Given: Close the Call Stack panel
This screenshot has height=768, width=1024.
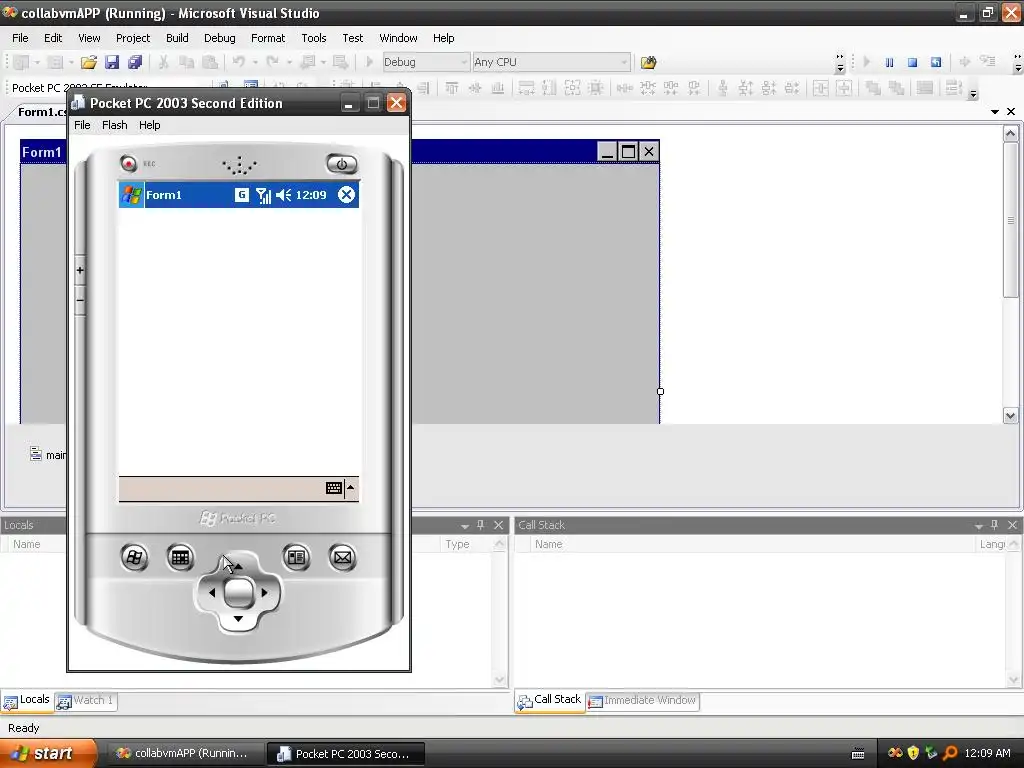Looking at the screenshot, I should (x=1012, y=525).
